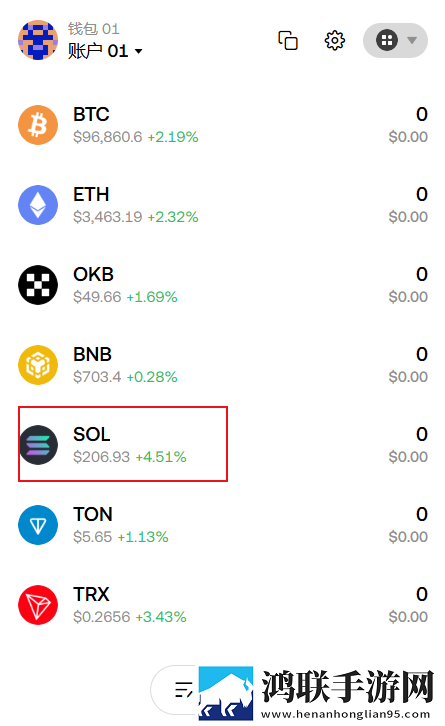Click the Ethereum diamond icon
The height and width of the screenshot is (726, 445).
click(x=38, y=205)
